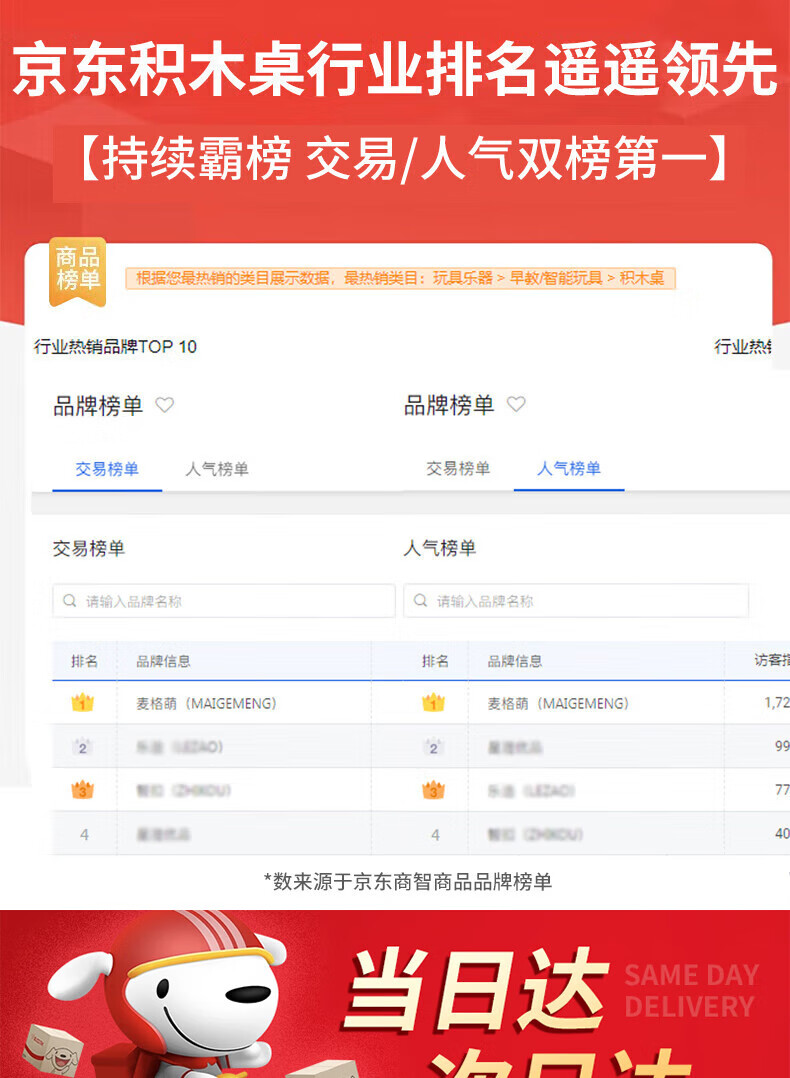The width and height of the screenshot is (790, 1078).
Task: Click the 商品榜单 gold badge
Action: click(77, 271)
